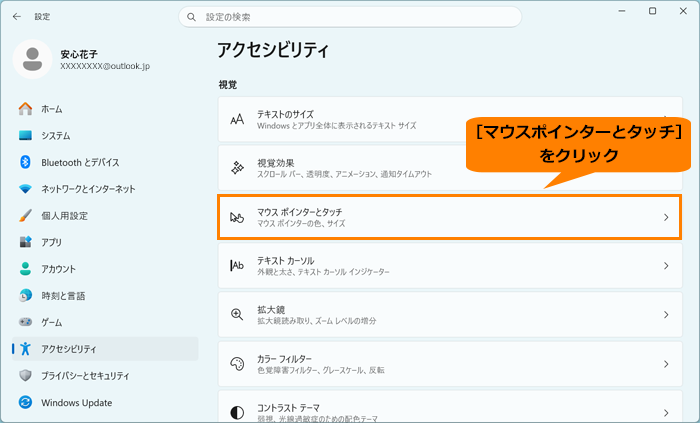
Task: Click the search magnifier icon
Action: (191, 17)
